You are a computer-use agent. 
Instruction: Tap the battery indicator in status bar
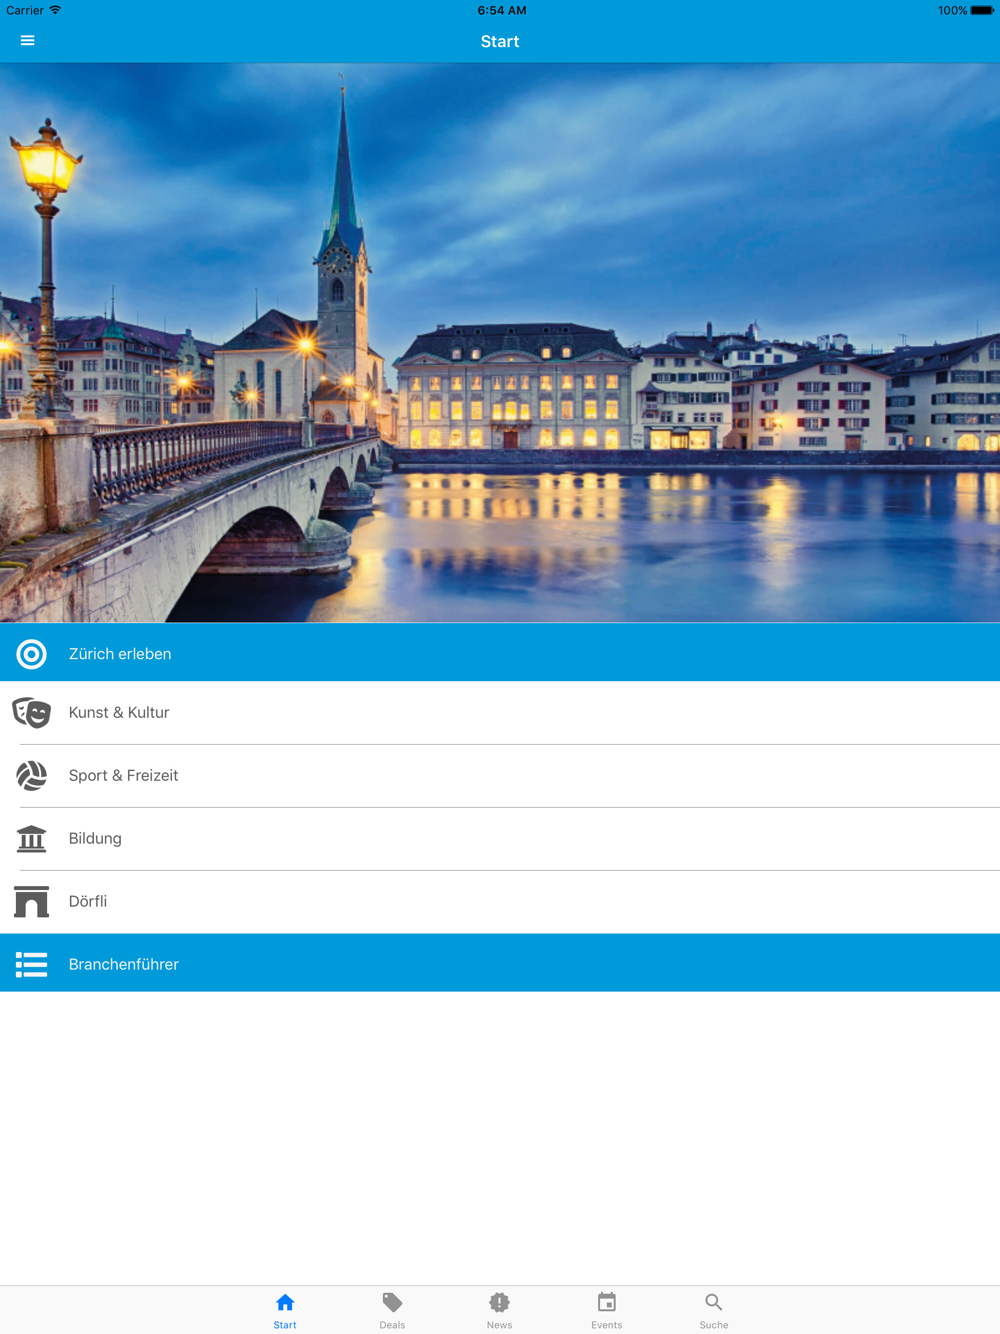click(x=983, y=11)
